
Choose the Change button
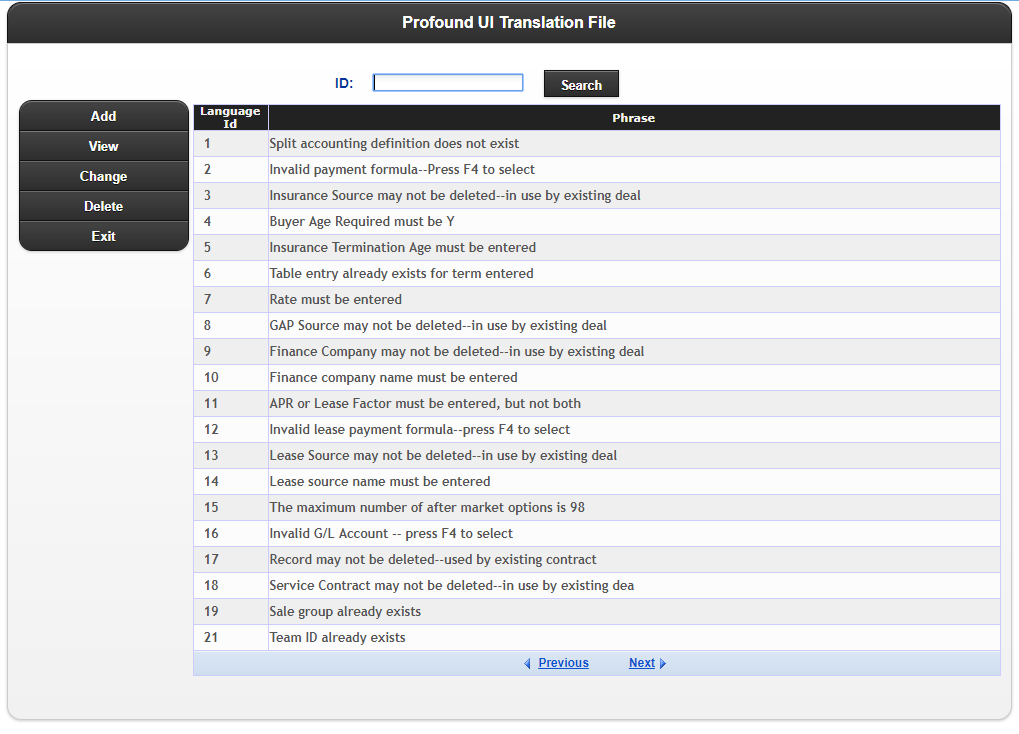pos(103,176)
